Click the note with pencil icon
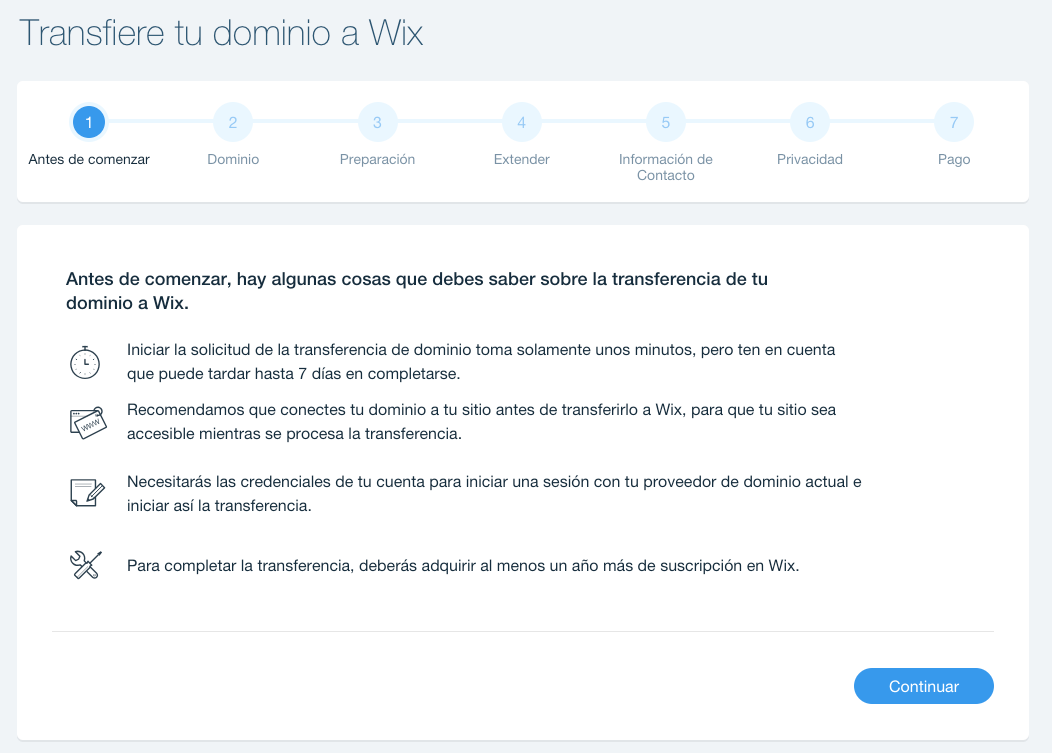The image size is (1052, 753). (x=87, y=493)
